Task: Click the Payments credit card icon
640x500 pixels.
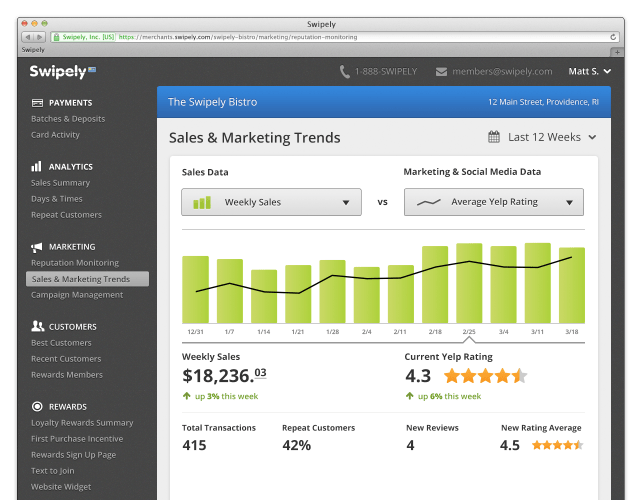Action: (37, 103)
